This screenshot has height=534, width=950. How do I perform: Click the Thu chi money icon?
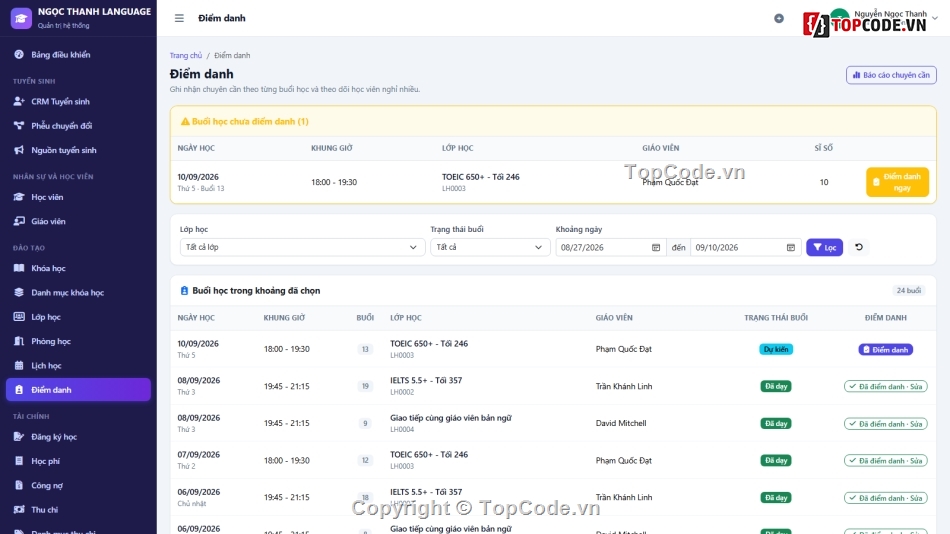pos(19,509)
